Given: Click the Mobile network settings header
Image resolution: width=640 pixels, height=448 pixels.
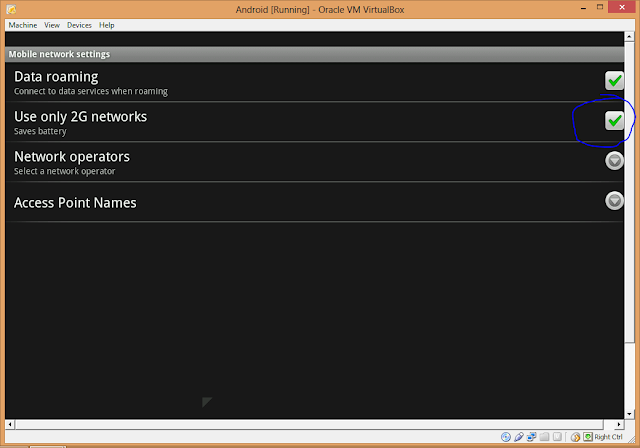Looking at the screenshot, I should tap(314, 54).
